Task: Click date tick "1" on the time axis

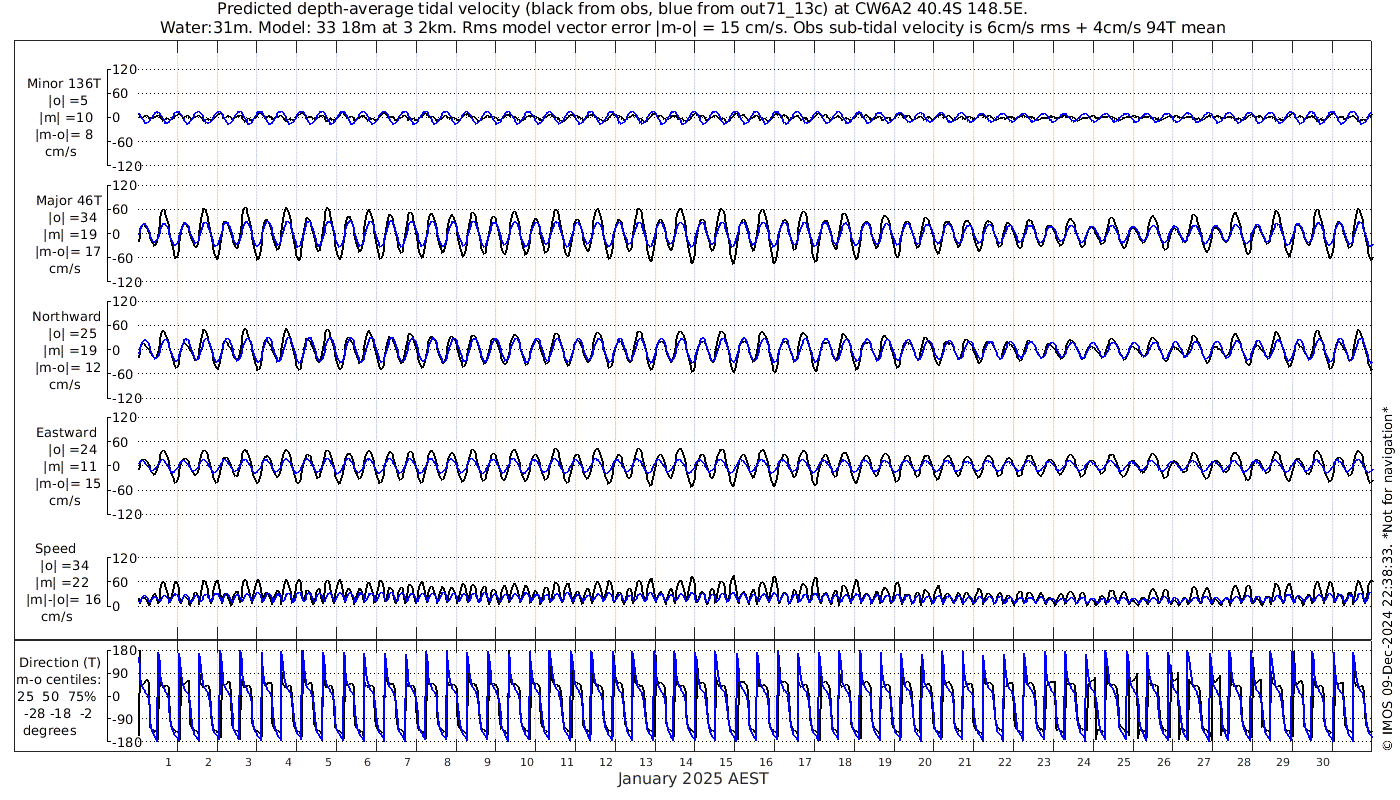Action: click(x=168, y=762)
